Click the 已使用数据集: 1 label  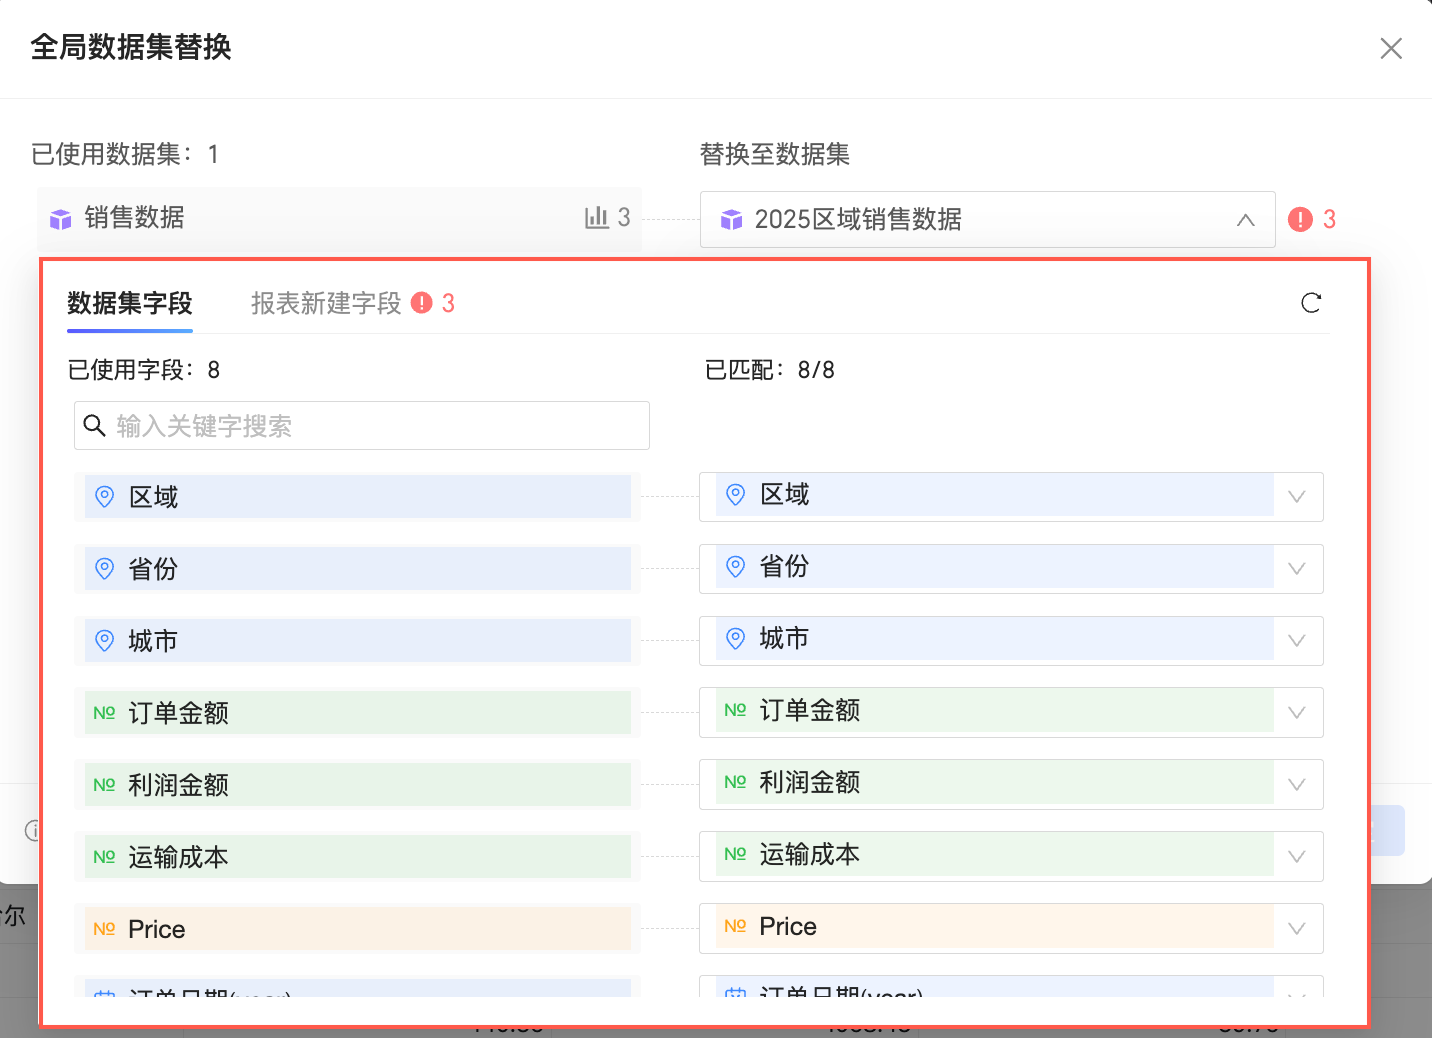125,154
